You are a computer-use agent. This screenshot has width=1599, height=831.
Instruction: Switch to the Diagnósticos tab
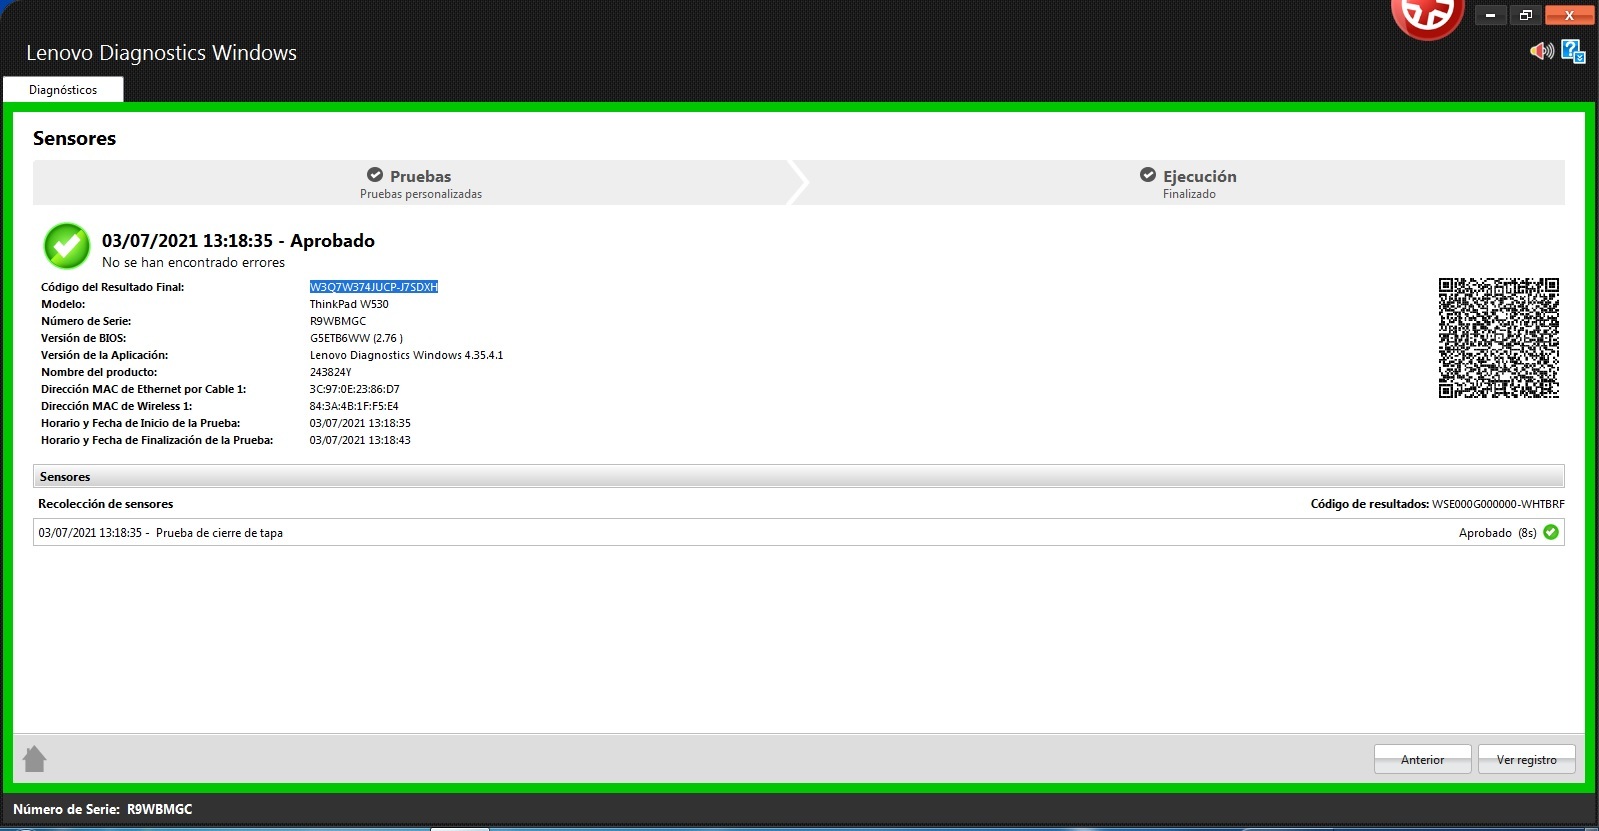tap(63, 89)
